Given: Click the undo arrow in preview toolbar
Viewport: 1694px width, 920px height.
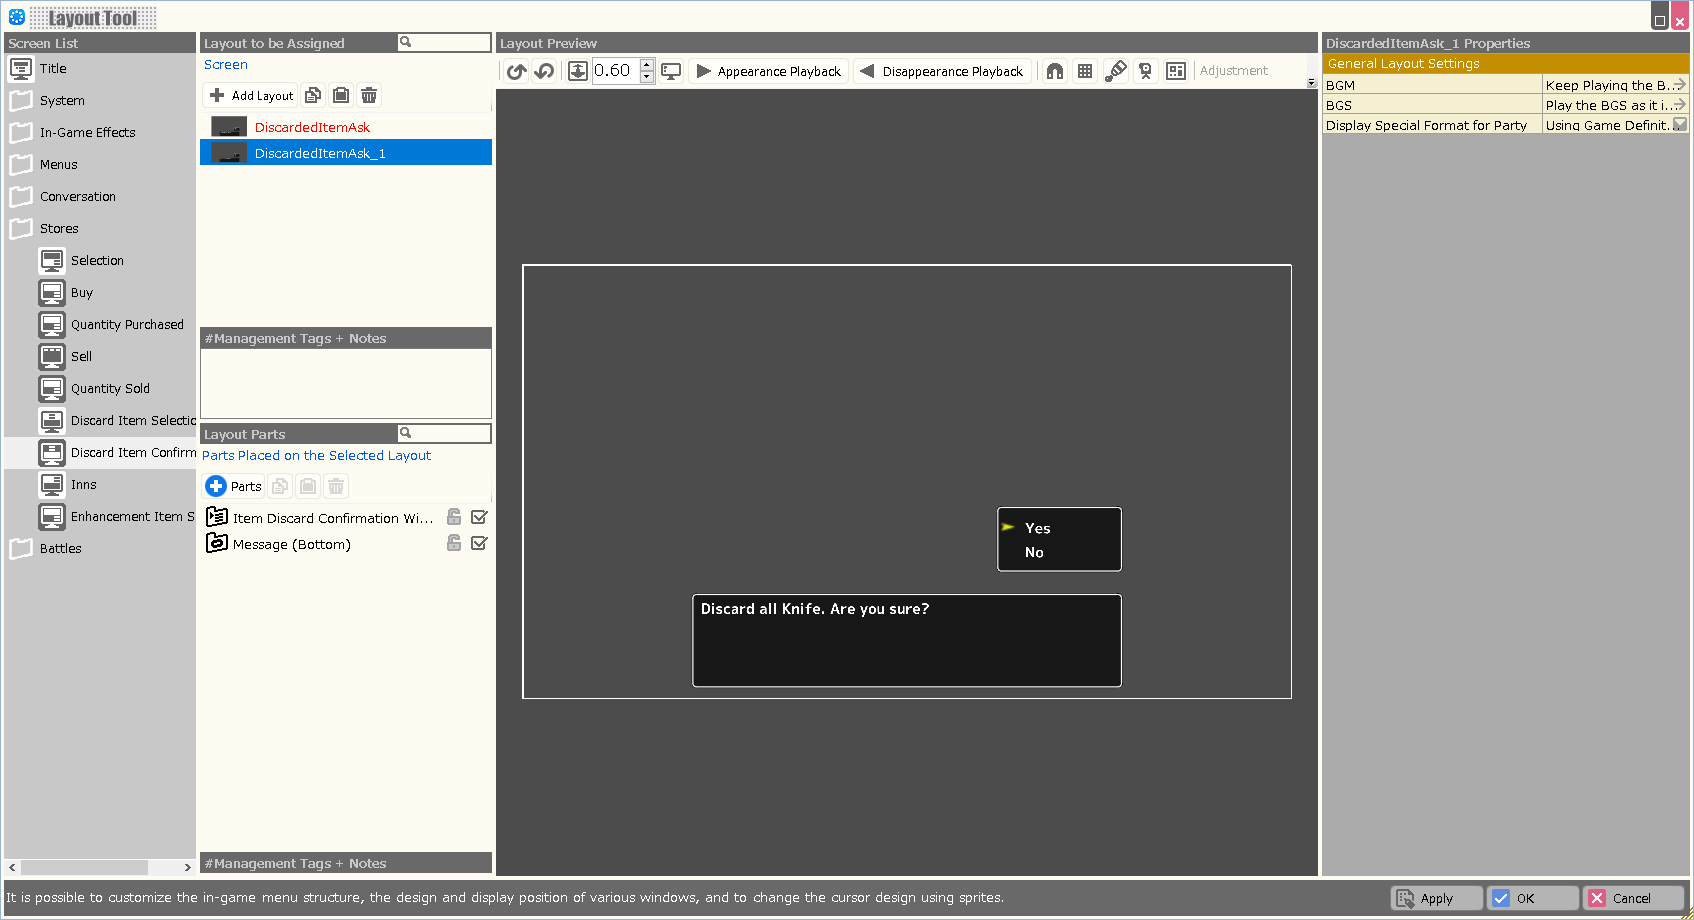Looking at the screenshot, I should coord(516,71).
